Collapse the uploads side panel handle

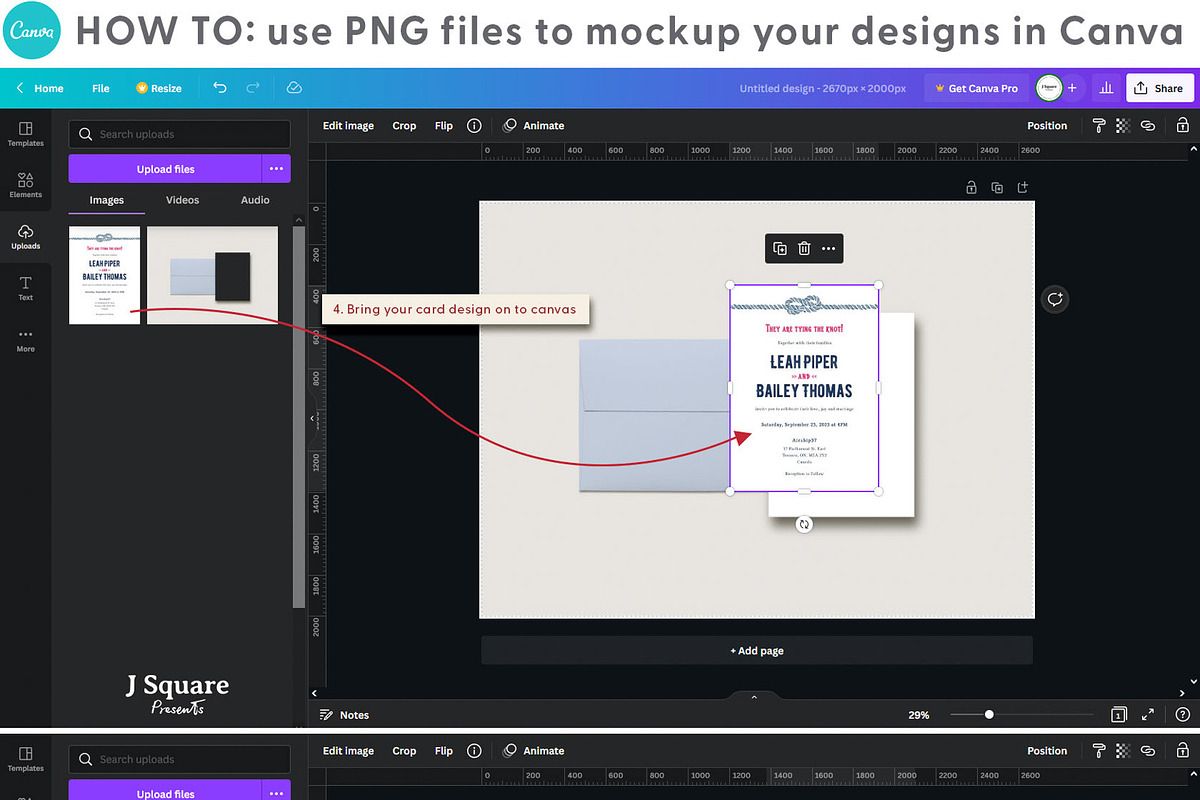[311, 418]
